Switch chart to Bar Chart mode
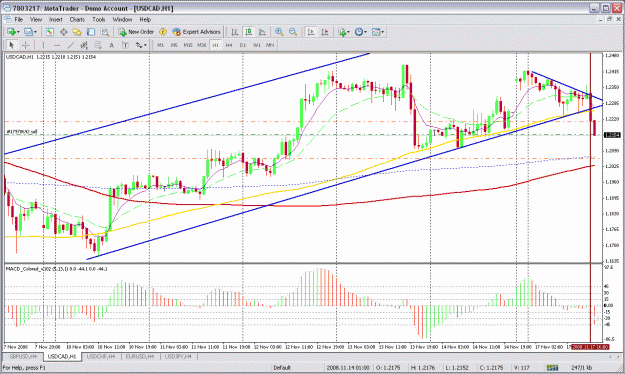This screenshot has width=625, height=374. 235,32
